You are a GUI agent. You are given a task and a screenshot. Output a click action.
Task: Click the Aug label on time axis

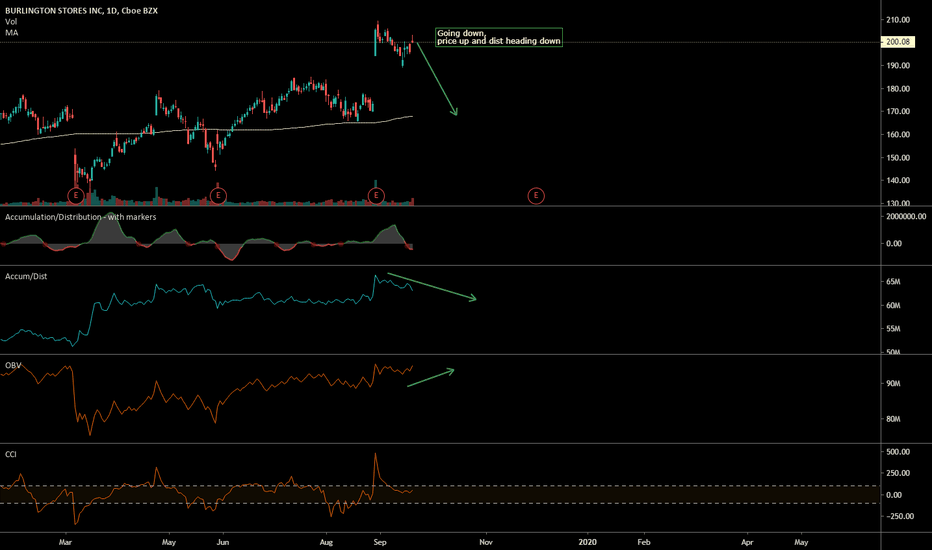pyautogui.click(x=326, y=542)
